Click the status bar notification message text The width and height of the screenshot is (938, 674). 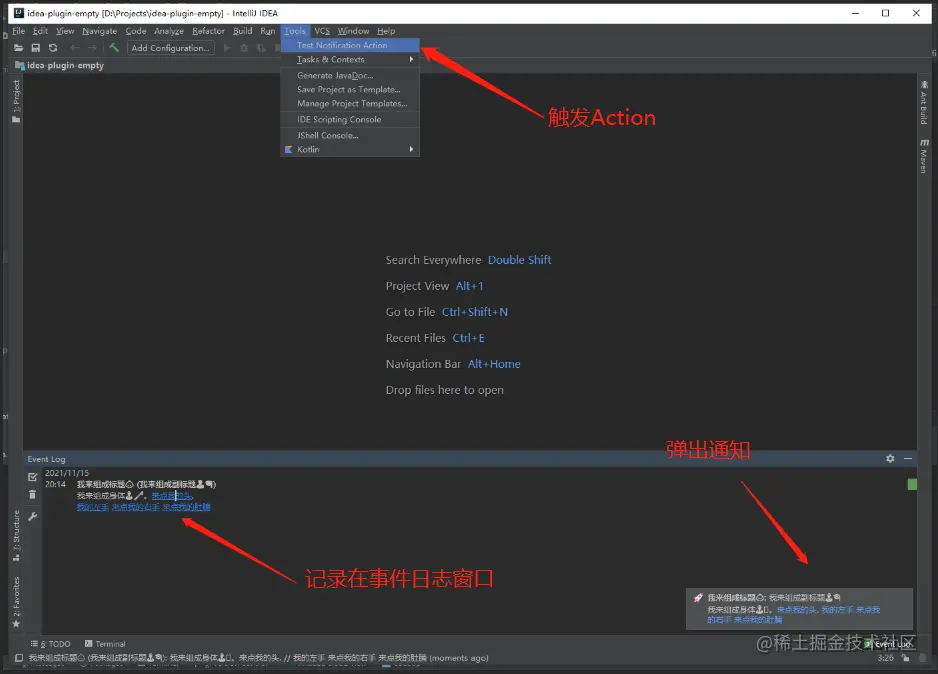click(258, 658)
